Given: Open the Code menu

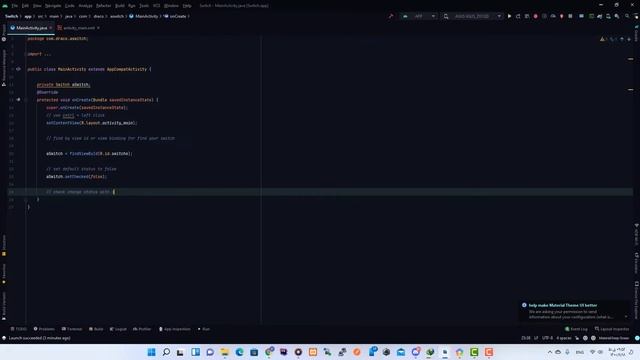Looking at the screenshot, I should click(x=70, y=6).
